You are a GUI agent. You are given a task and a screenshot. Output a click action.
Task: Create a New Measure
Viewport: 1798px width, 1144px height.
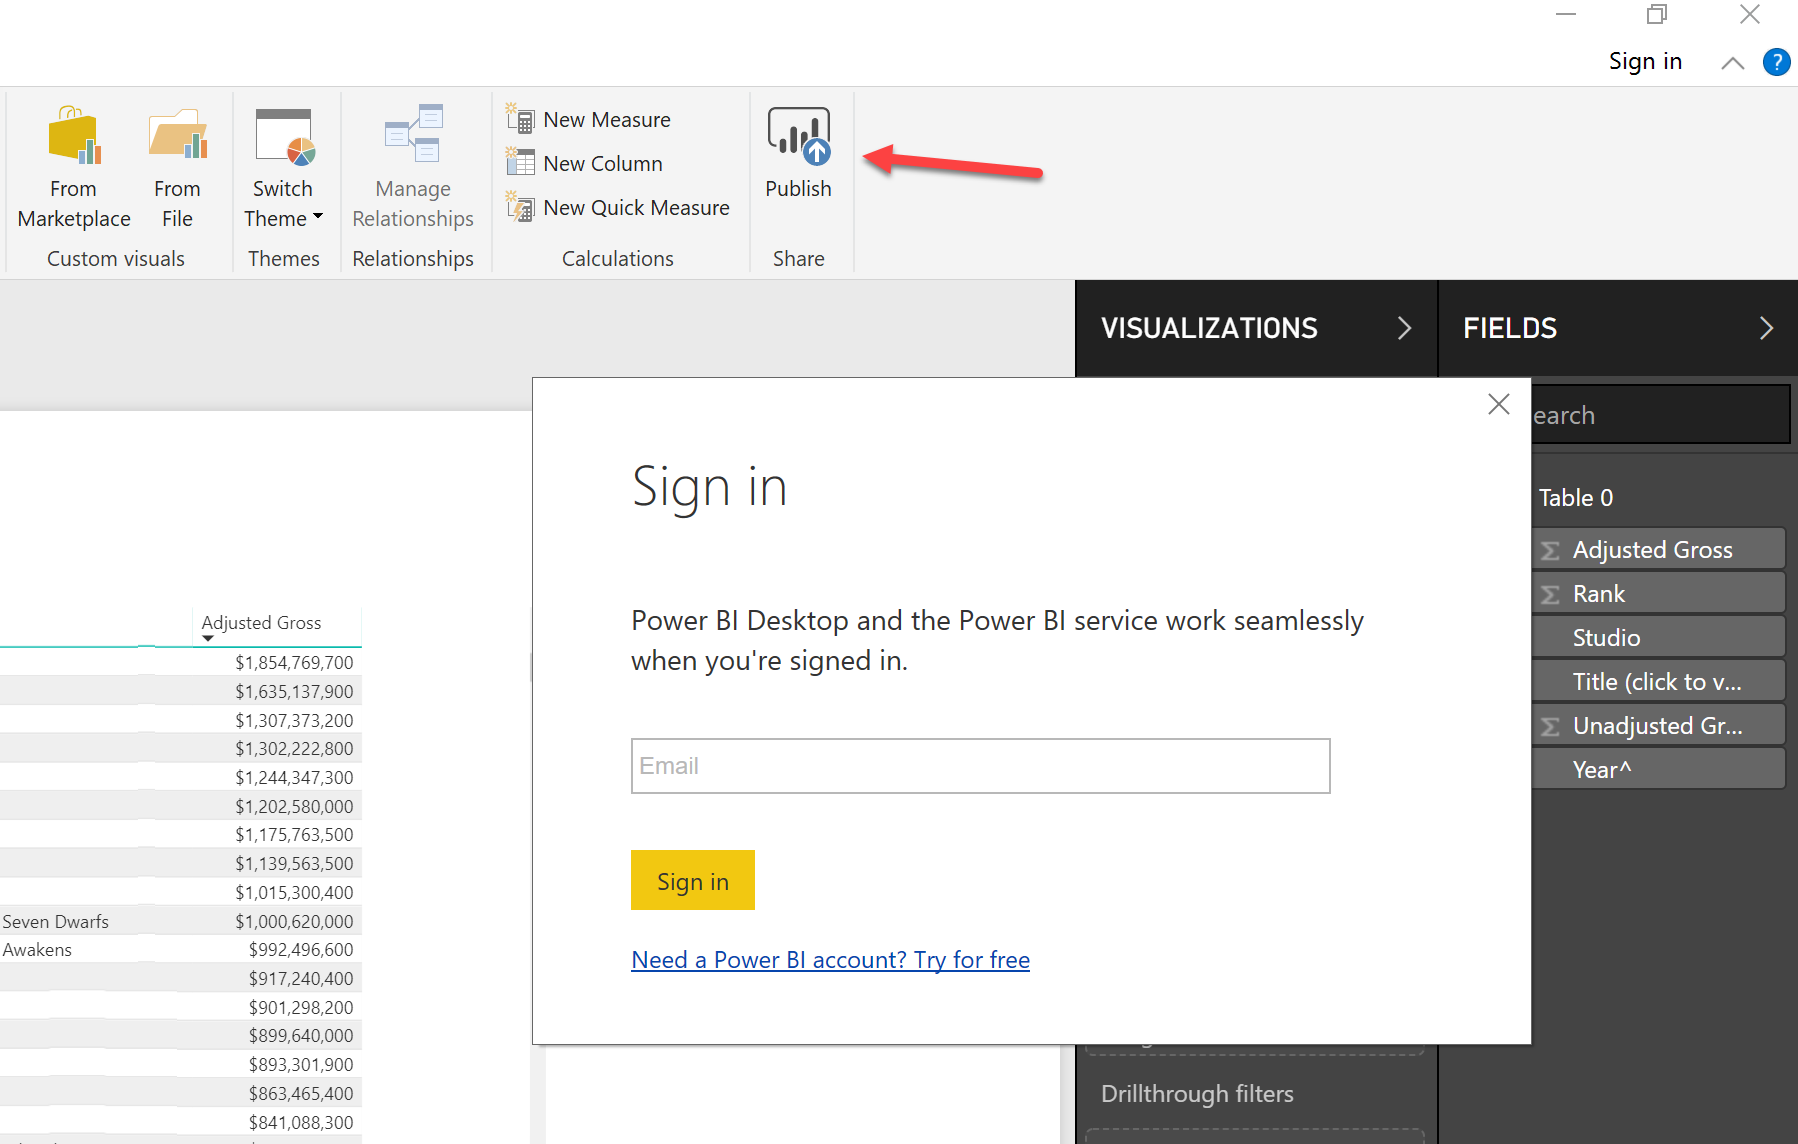pyautogui.click(x=589, y=120)
